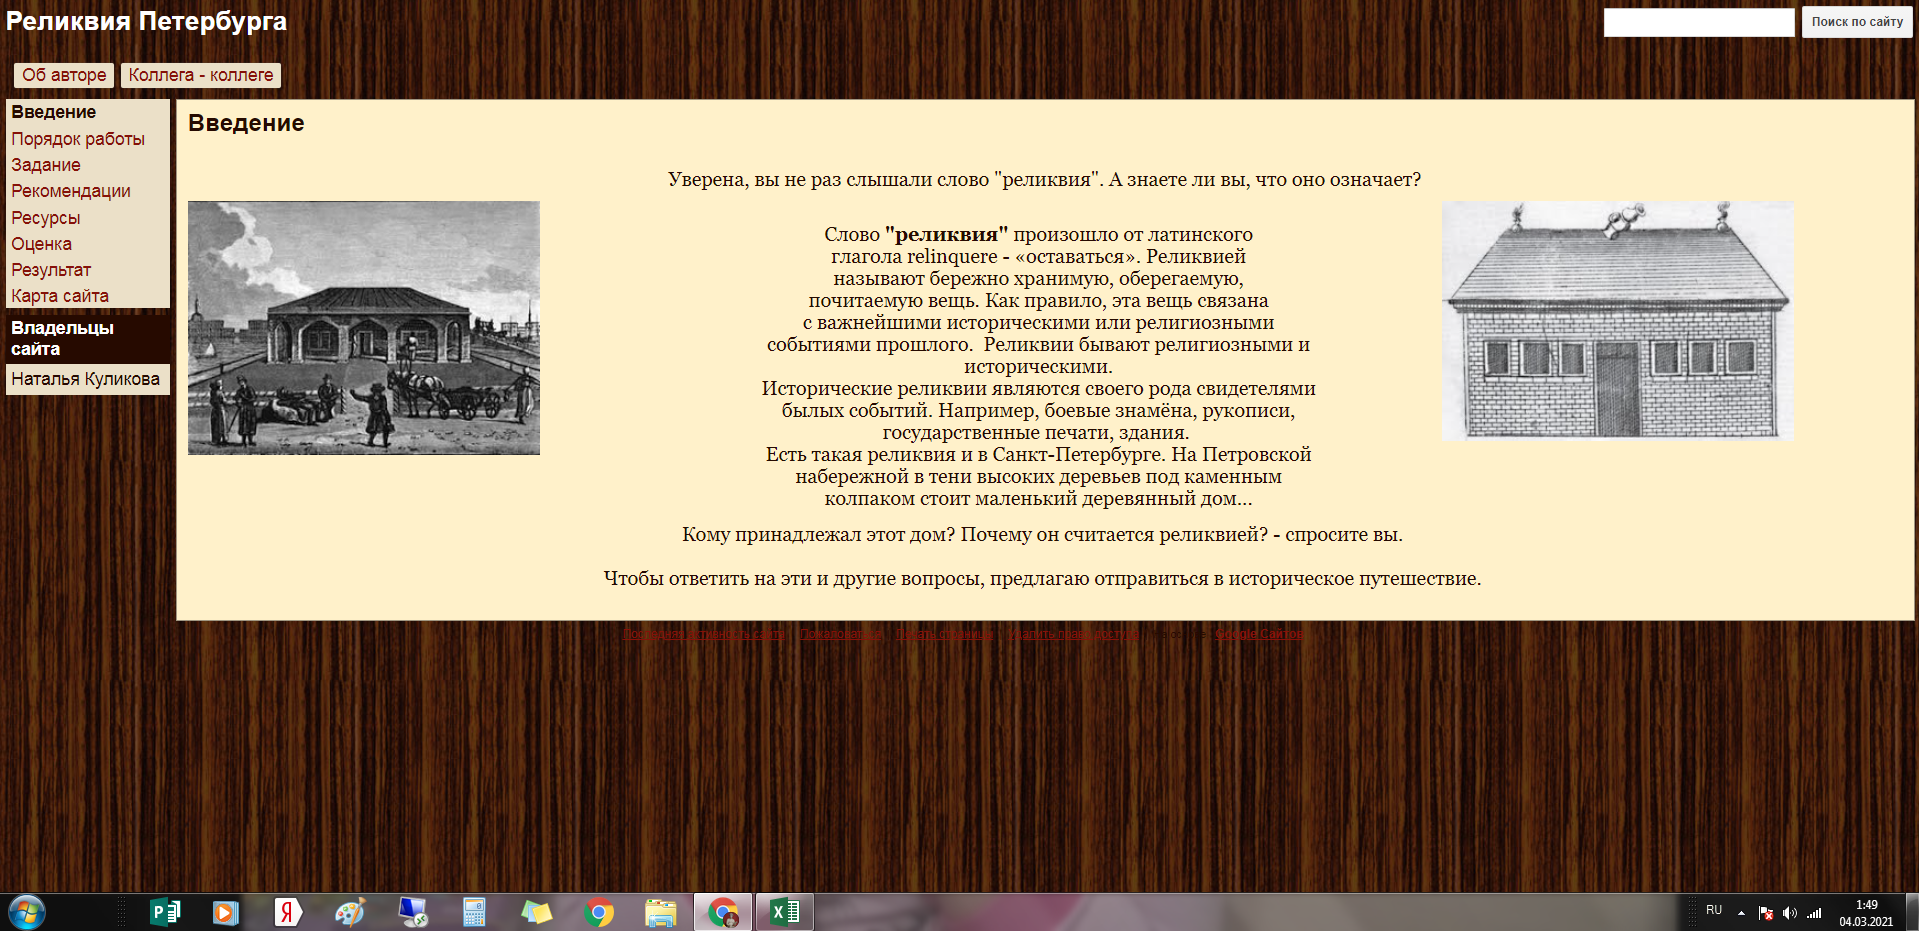Viewport: 1919px width, 931px height.
Task: Open the 'Об авторе' tab
Action: 64,75
